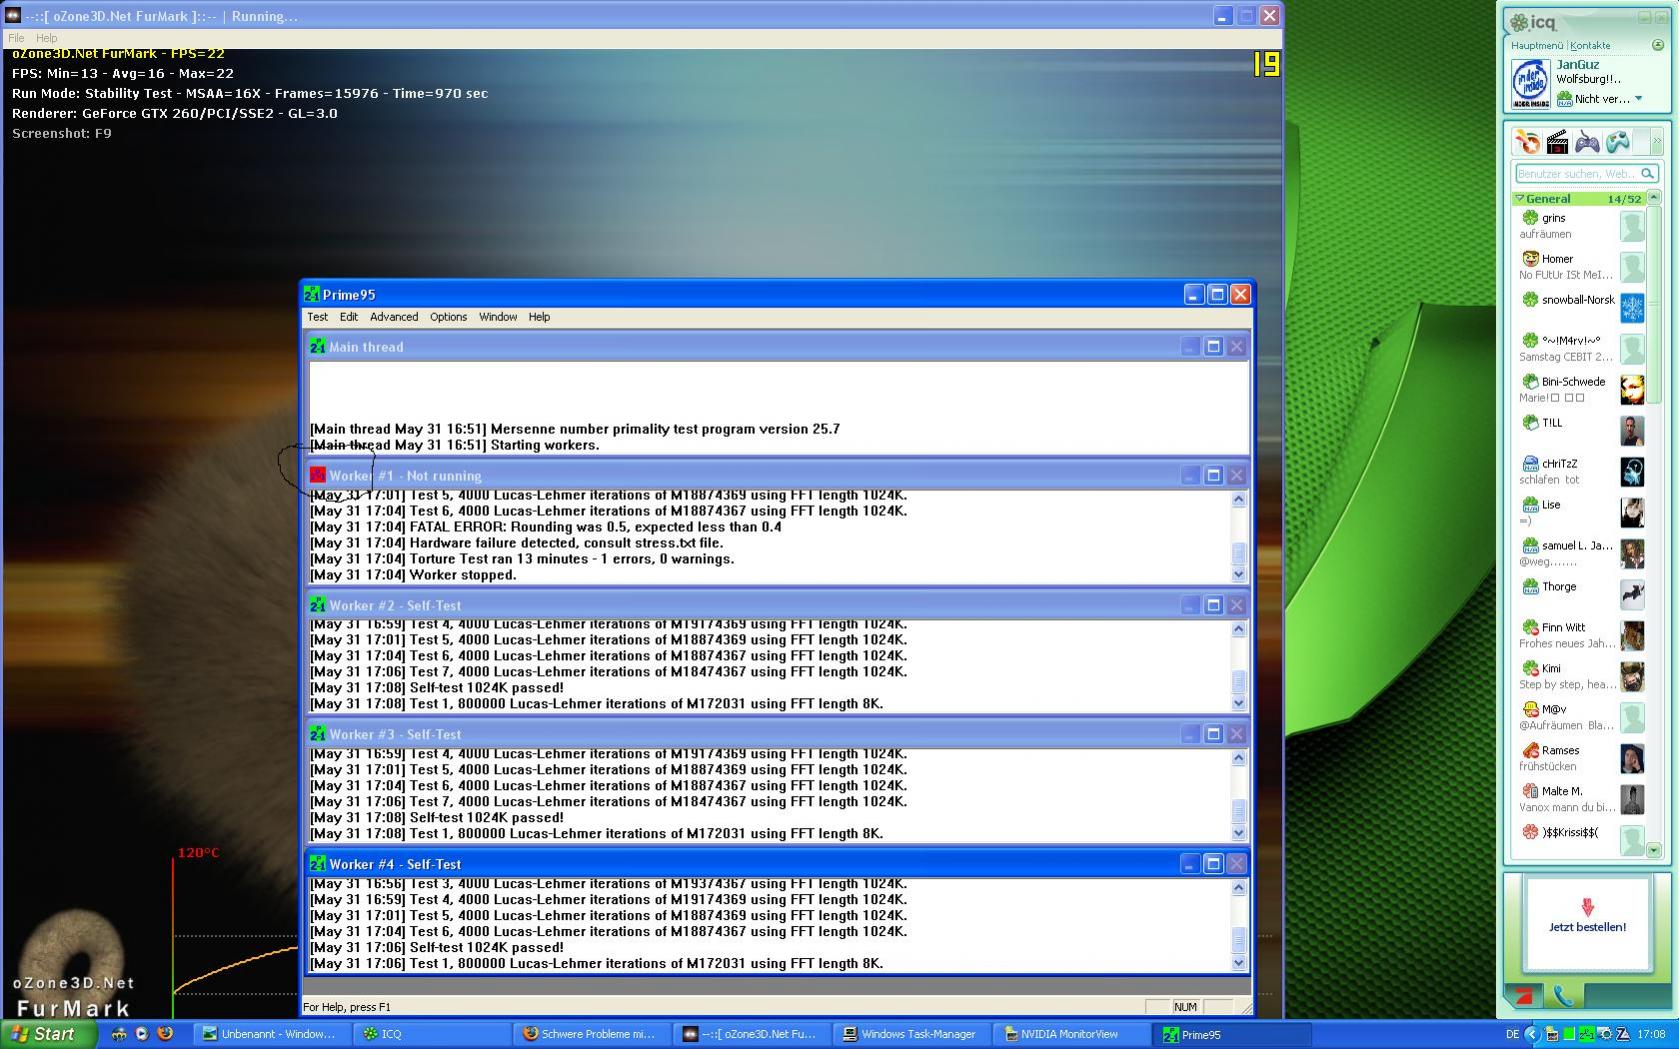Viewport: 1679px width, 1049px height.
Task: Click the red Worker #1 stopped icon
Action: pos(318,475)
